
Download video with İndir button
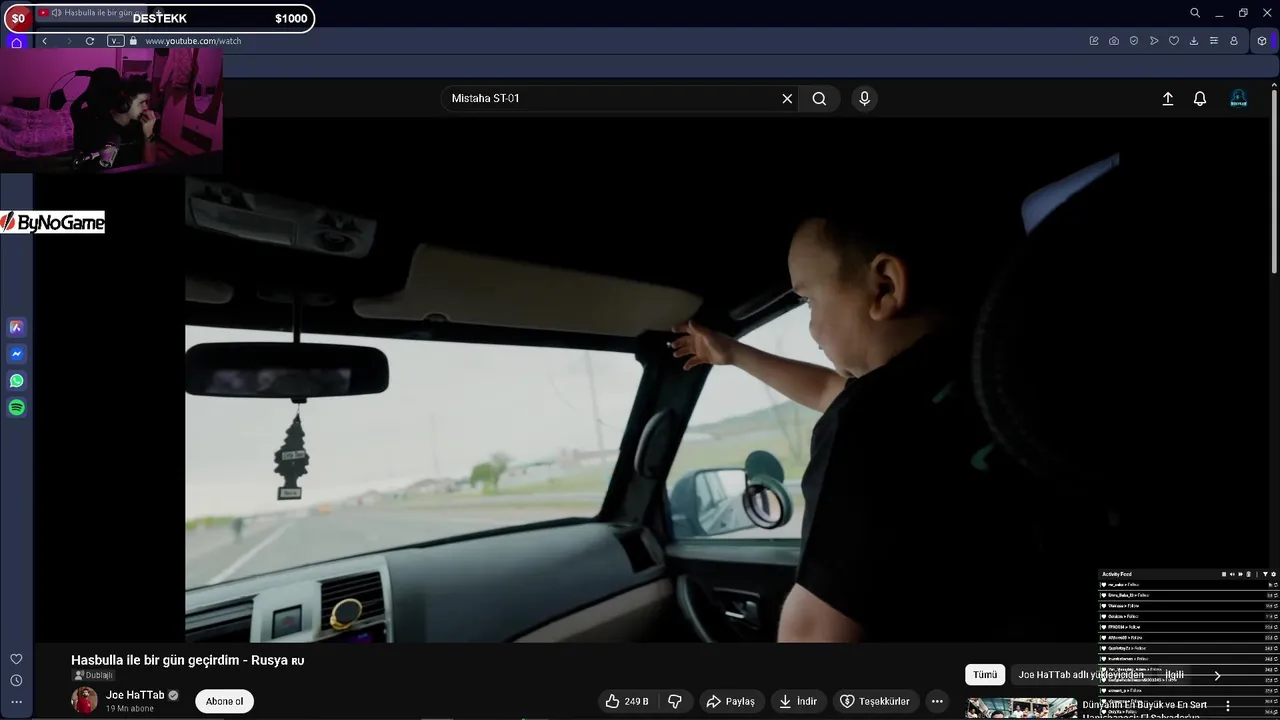click(x=799, y=701)
